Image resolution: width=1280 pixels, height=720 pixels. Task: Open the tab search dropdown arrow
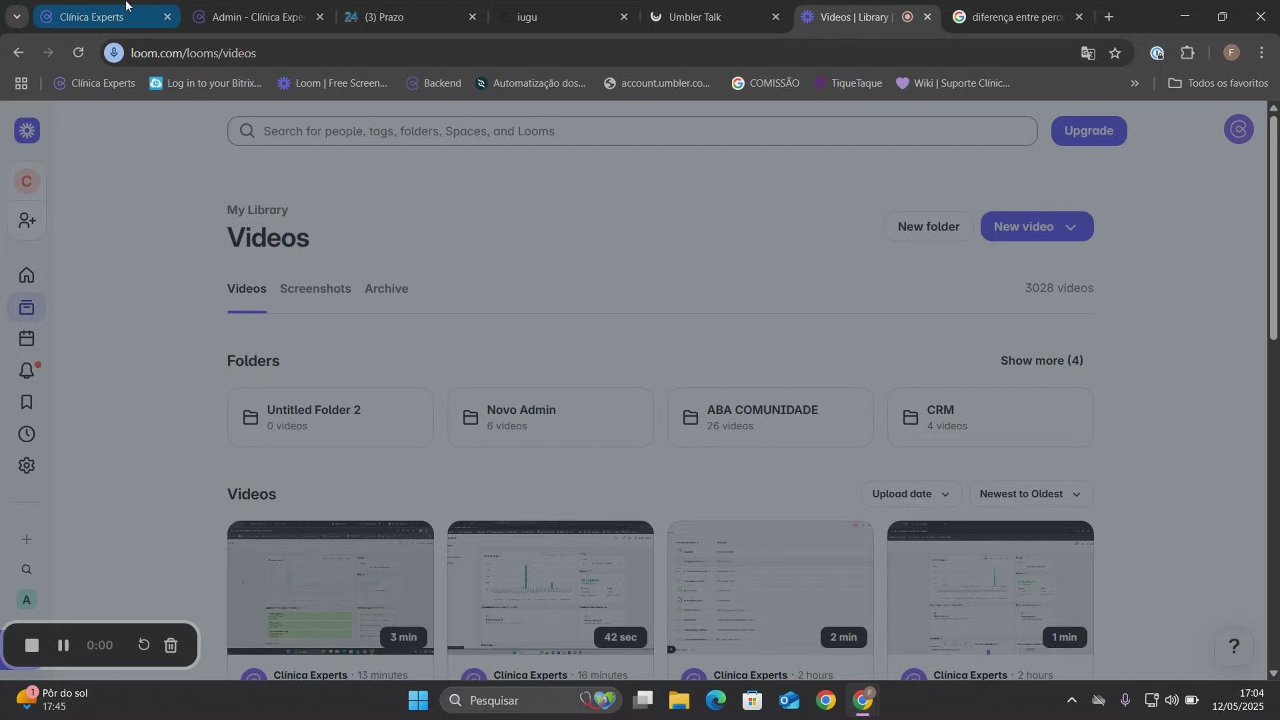16,17
